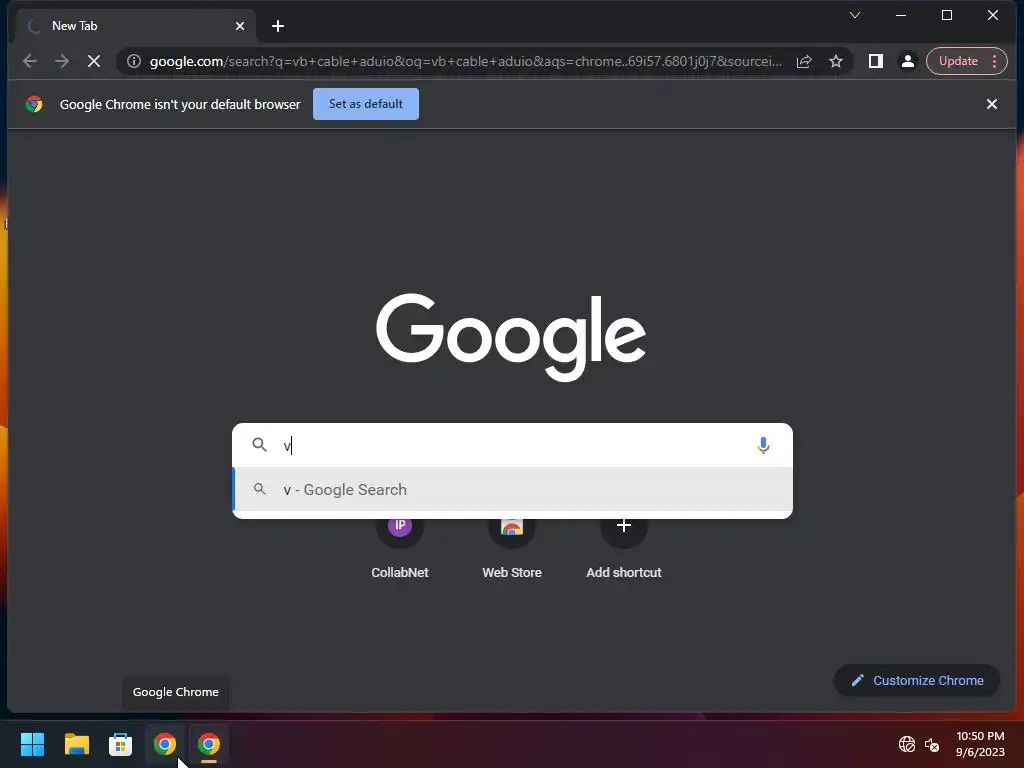This screenshot has height=768, width=1024.
Task: Click the Google logo
Action: click(x=511, y=337)
